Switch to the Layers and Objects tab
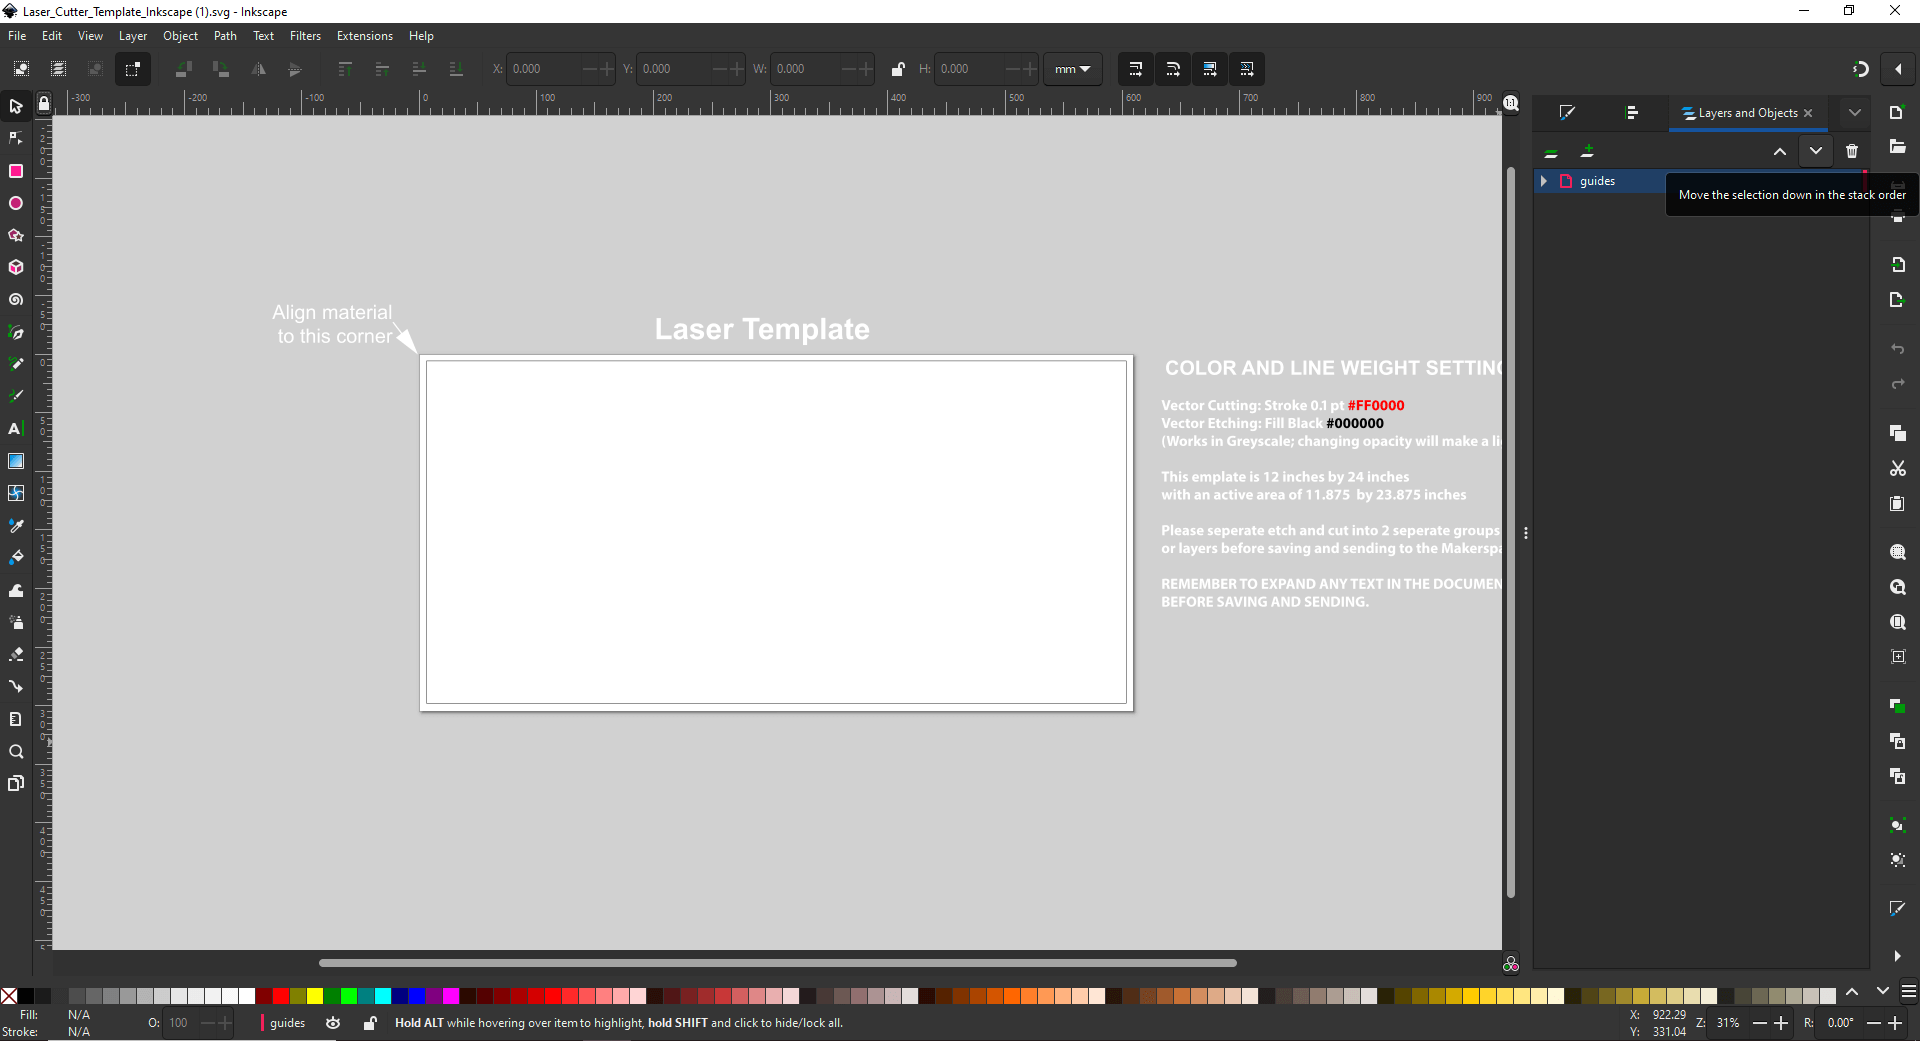The image size is (1920, 1041). 1740,113
